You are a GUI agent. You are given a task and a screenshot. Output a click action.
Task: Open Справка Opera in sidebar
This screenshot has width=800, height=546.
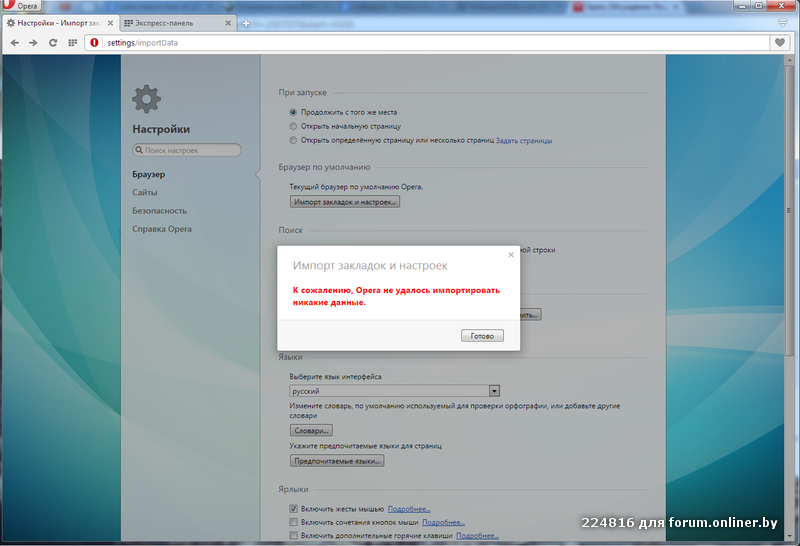click(162, 229)
